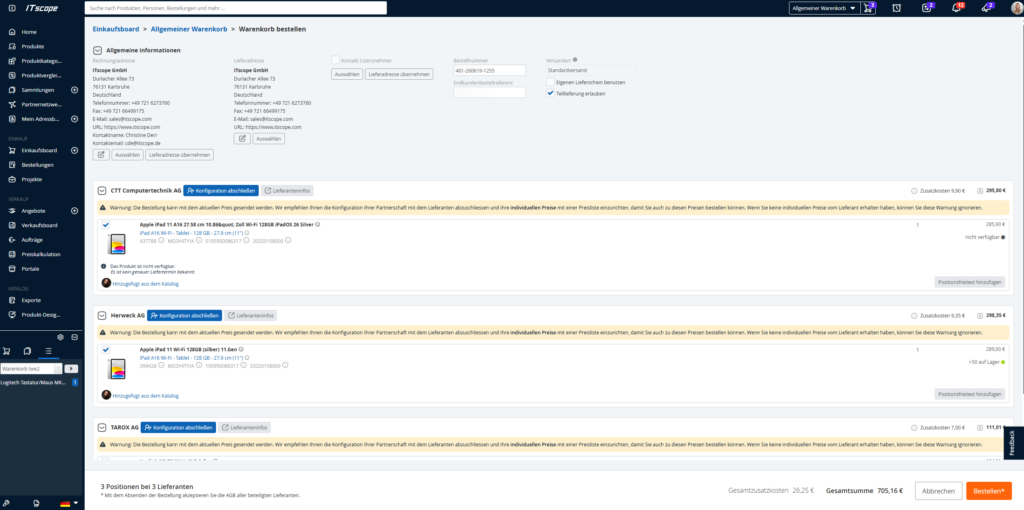Edit the Lieferadresse with pencil icon
Screen dimensions: 1024x510
click(x=242, y=138)
